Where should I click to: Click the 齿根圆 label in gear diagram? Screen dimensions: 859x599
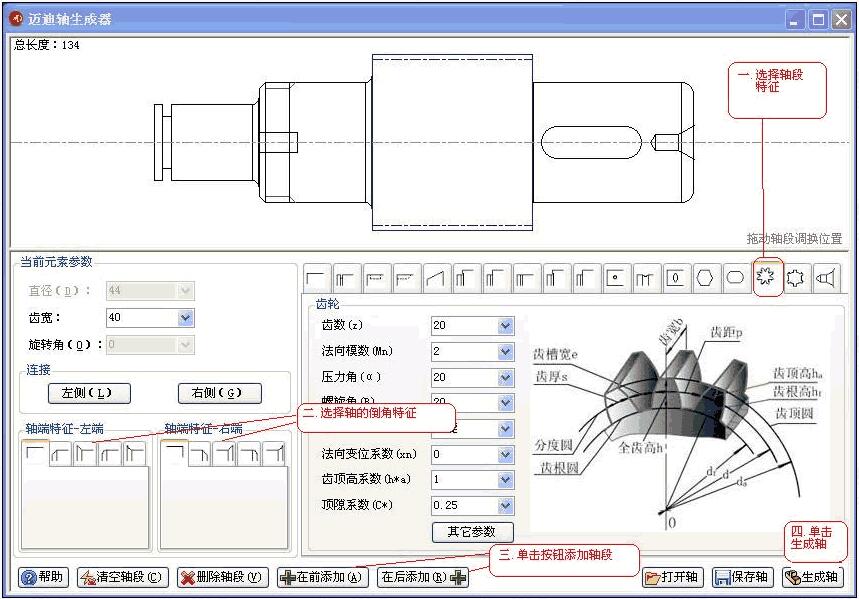pos(559,468)
